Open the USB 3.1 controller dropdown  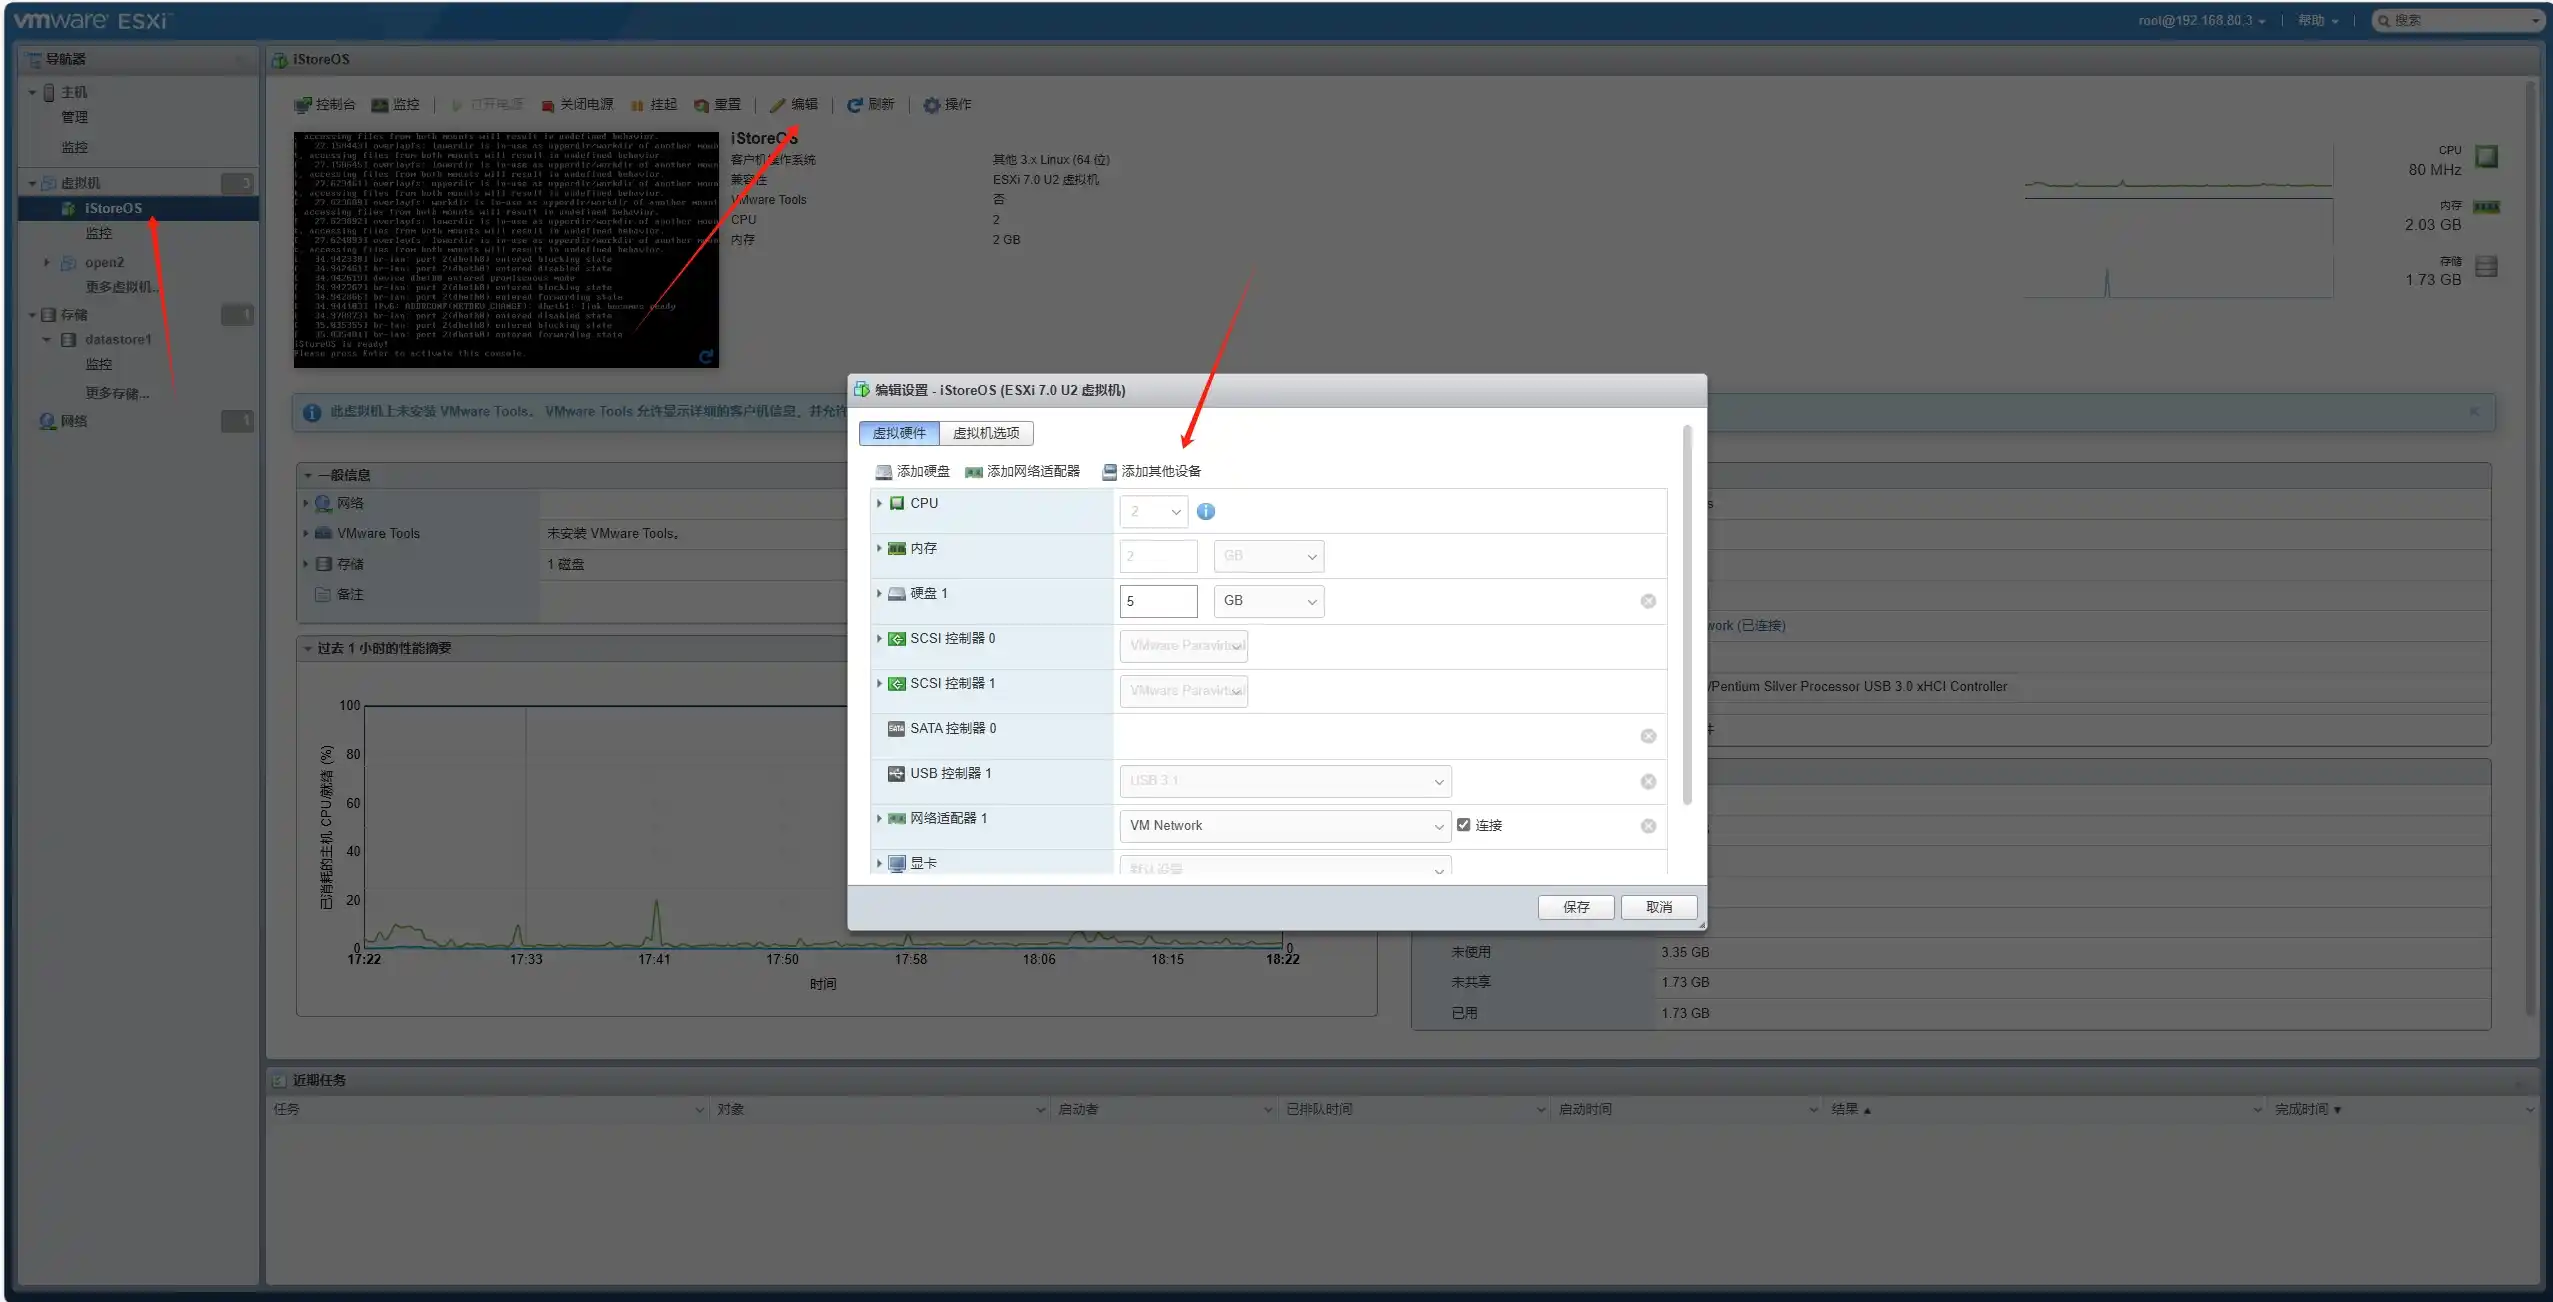point(1285,781)
